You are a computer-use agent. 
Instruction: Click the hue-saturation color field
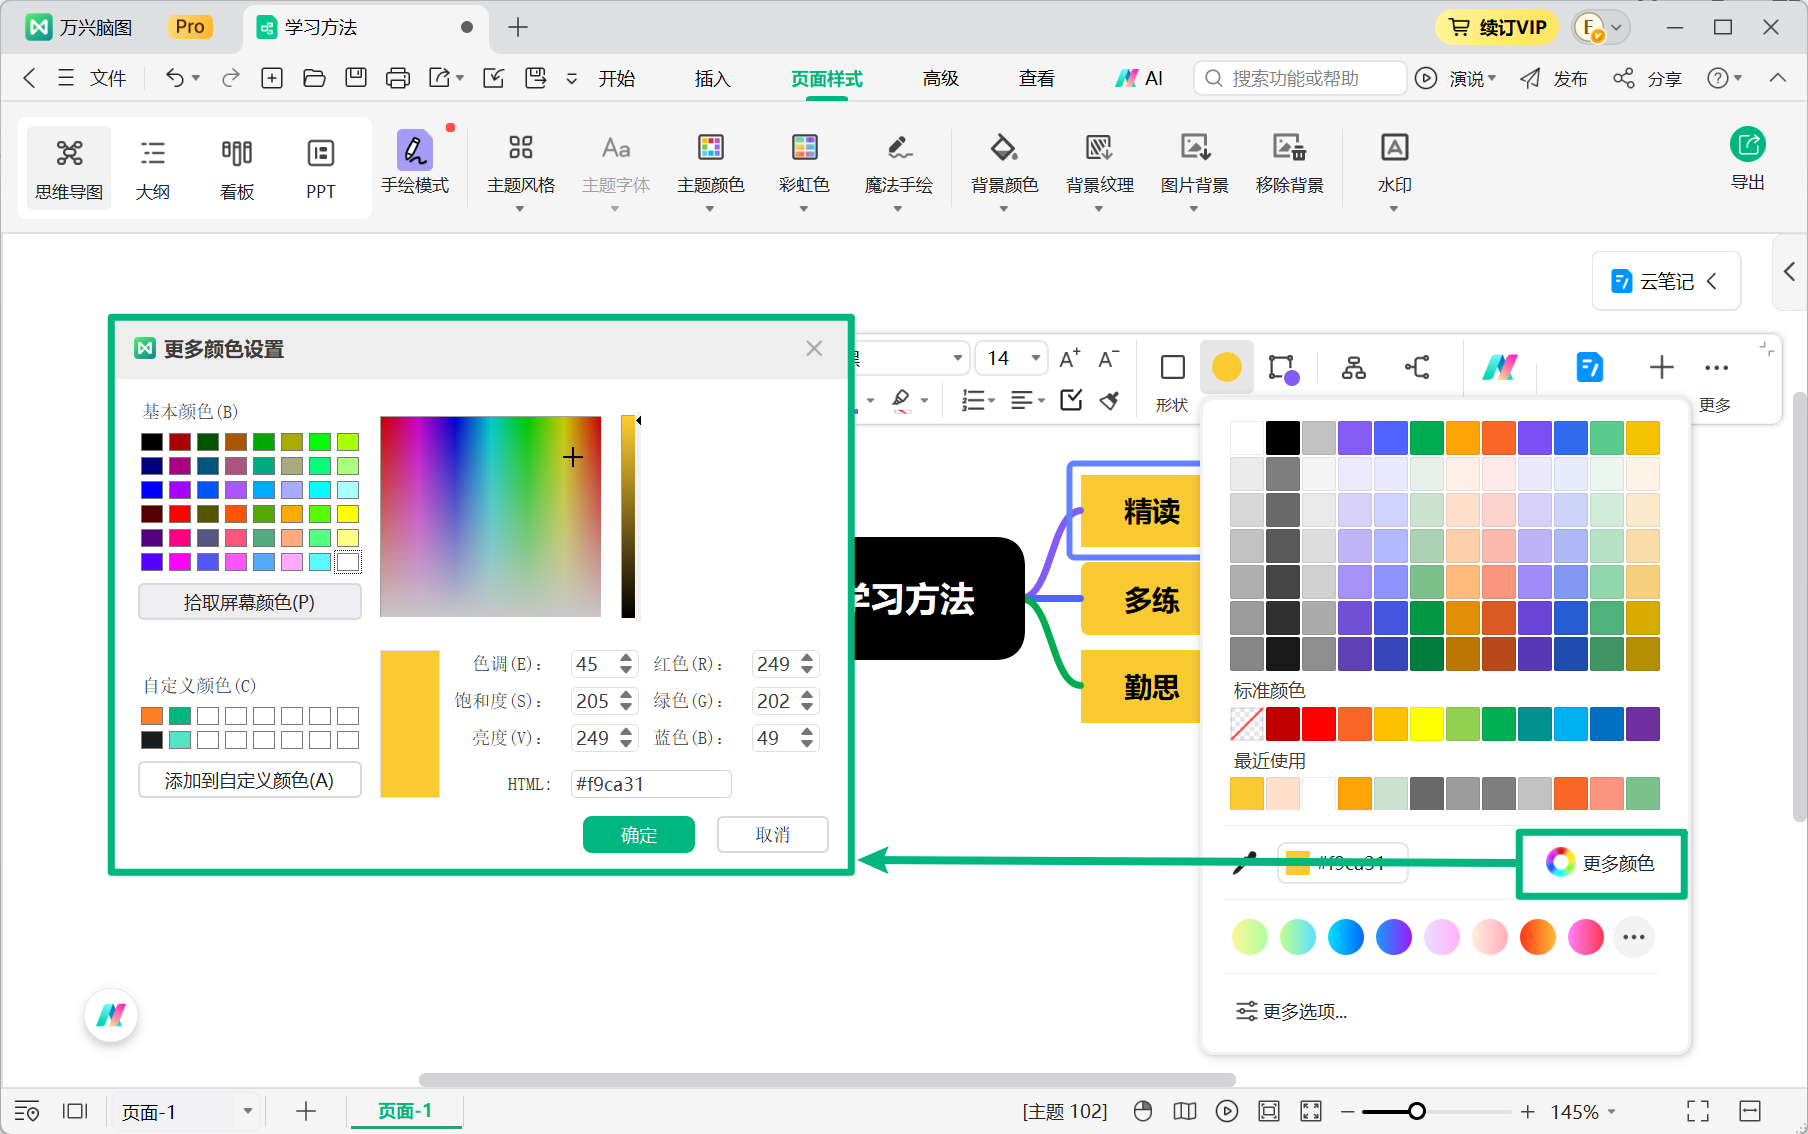point(490,516)
